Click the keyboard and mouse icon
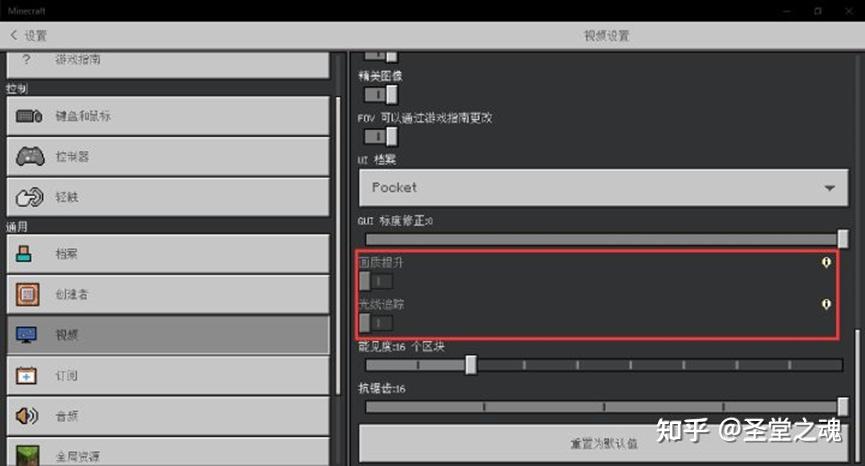 coord(29,116)
